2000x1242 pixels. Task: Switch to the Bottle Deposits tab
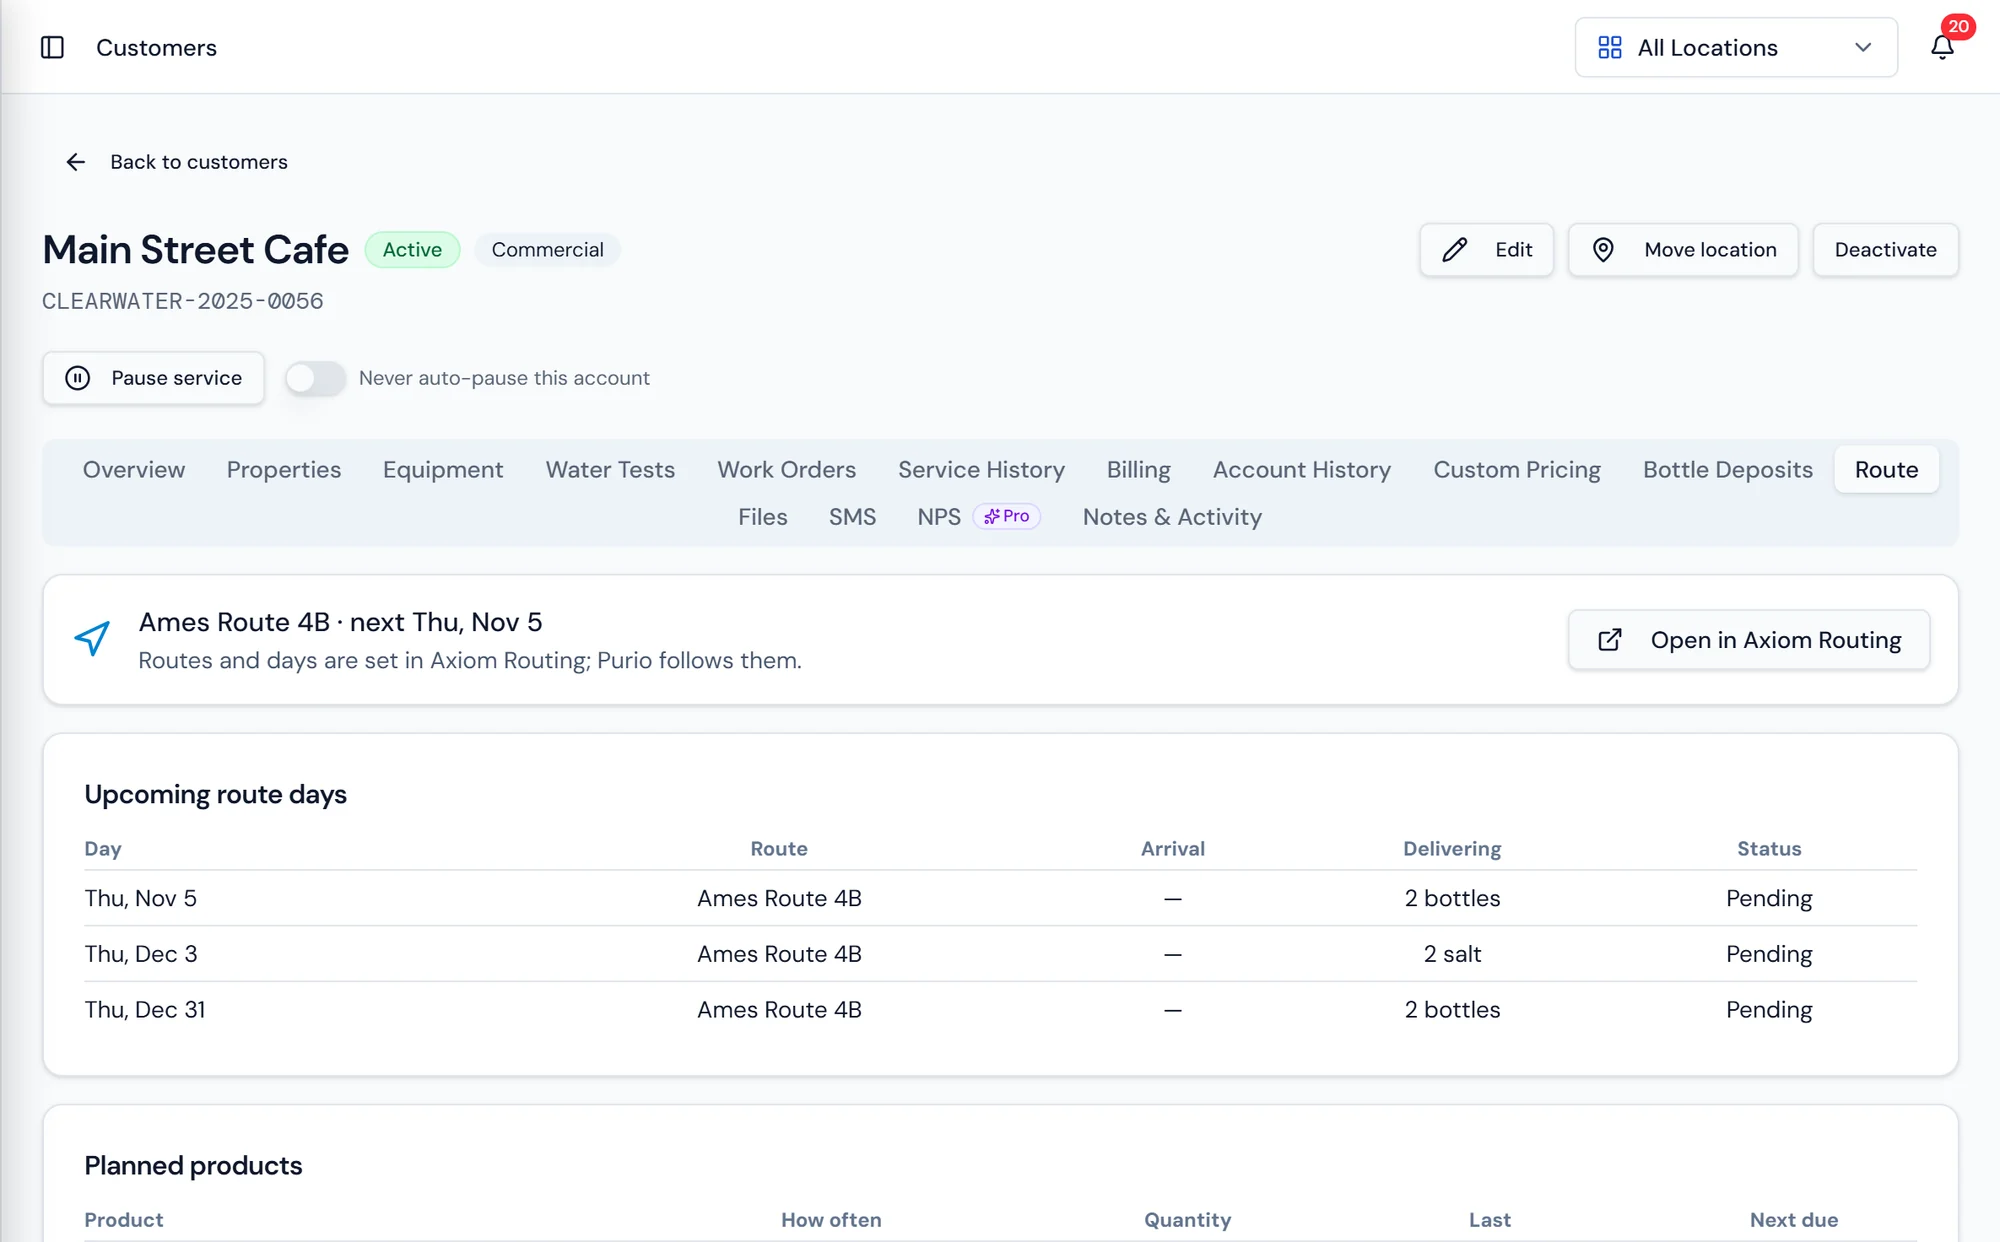tap(1727, 470)
